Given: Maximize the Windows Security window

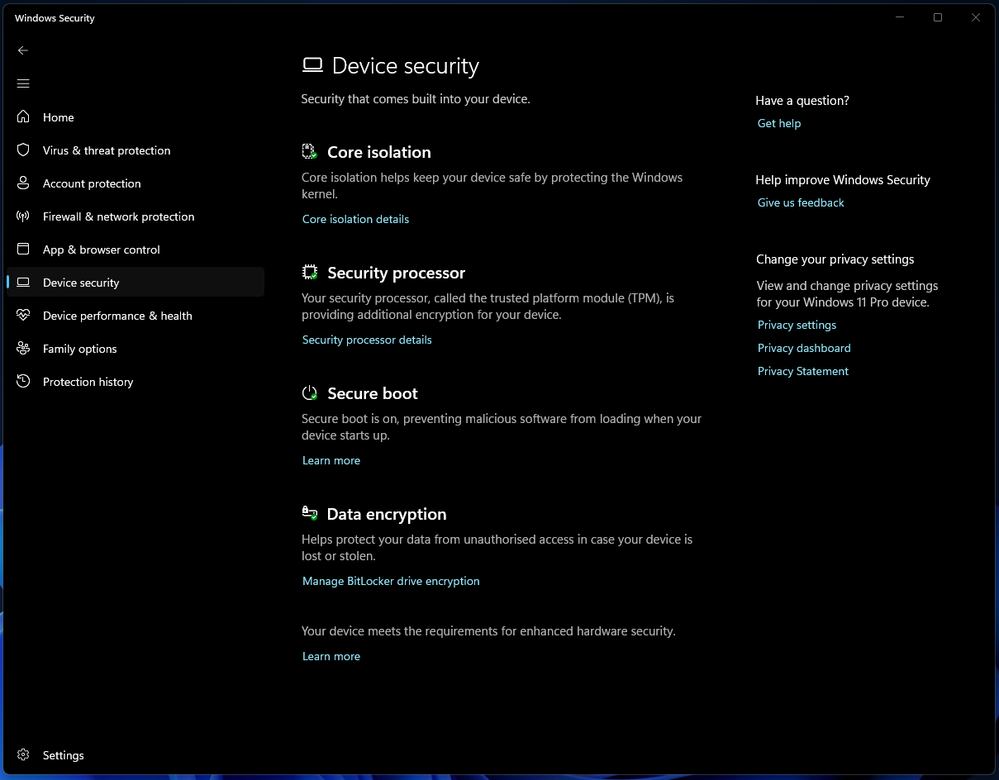Looking at the screenshot, I should (937, 17).
